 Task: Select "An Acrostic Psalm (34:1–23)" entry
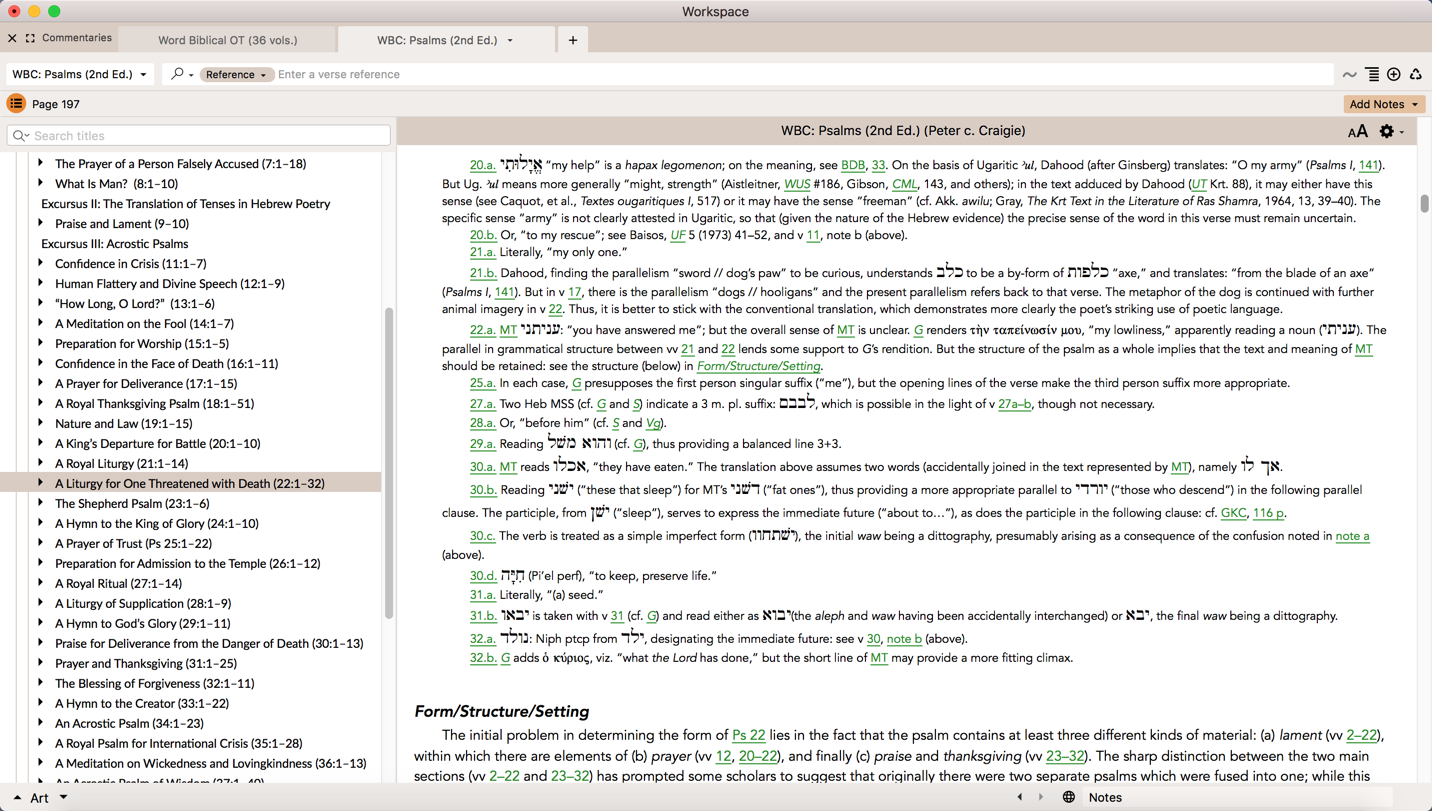(129, 723)
